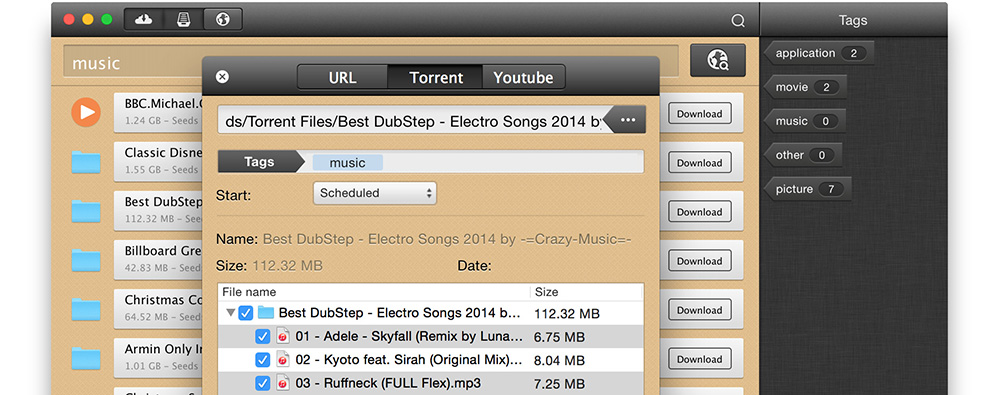
Task: Click the folder icon next to Classic Disney
Action: coord(86,162)
